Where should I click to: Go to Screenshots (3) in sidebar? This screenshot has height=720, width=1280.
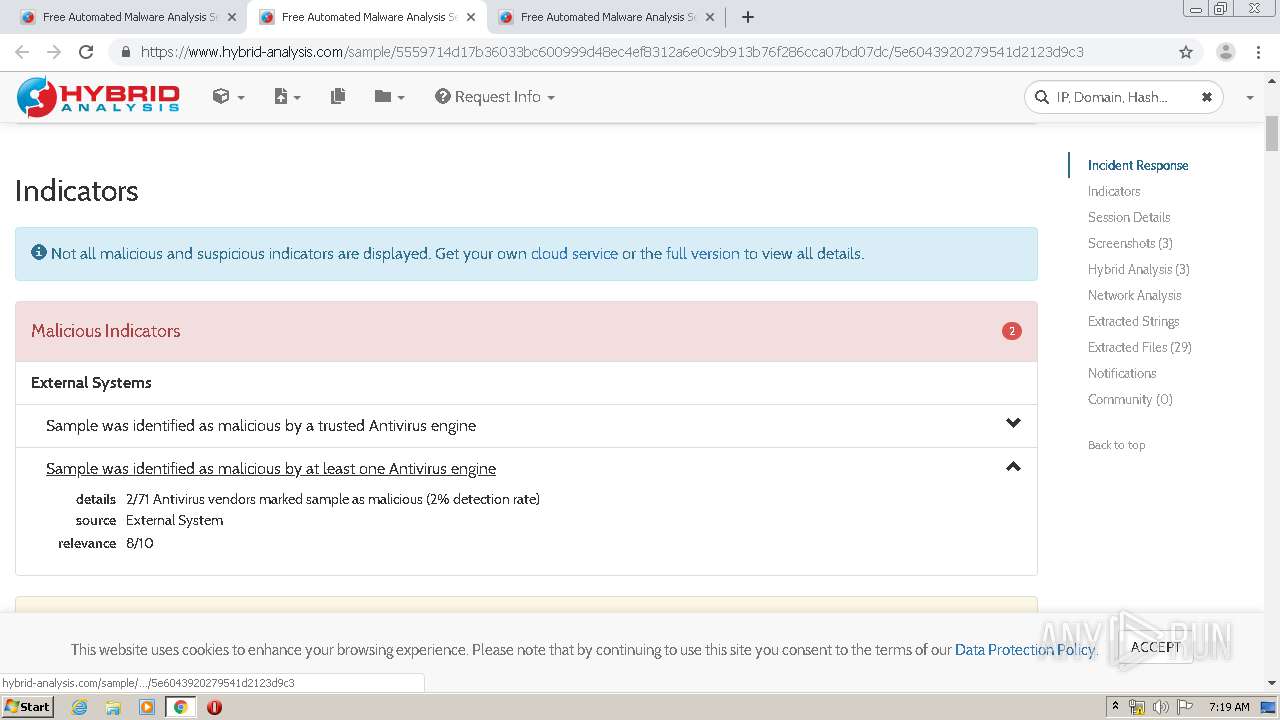pos(1130,243)
